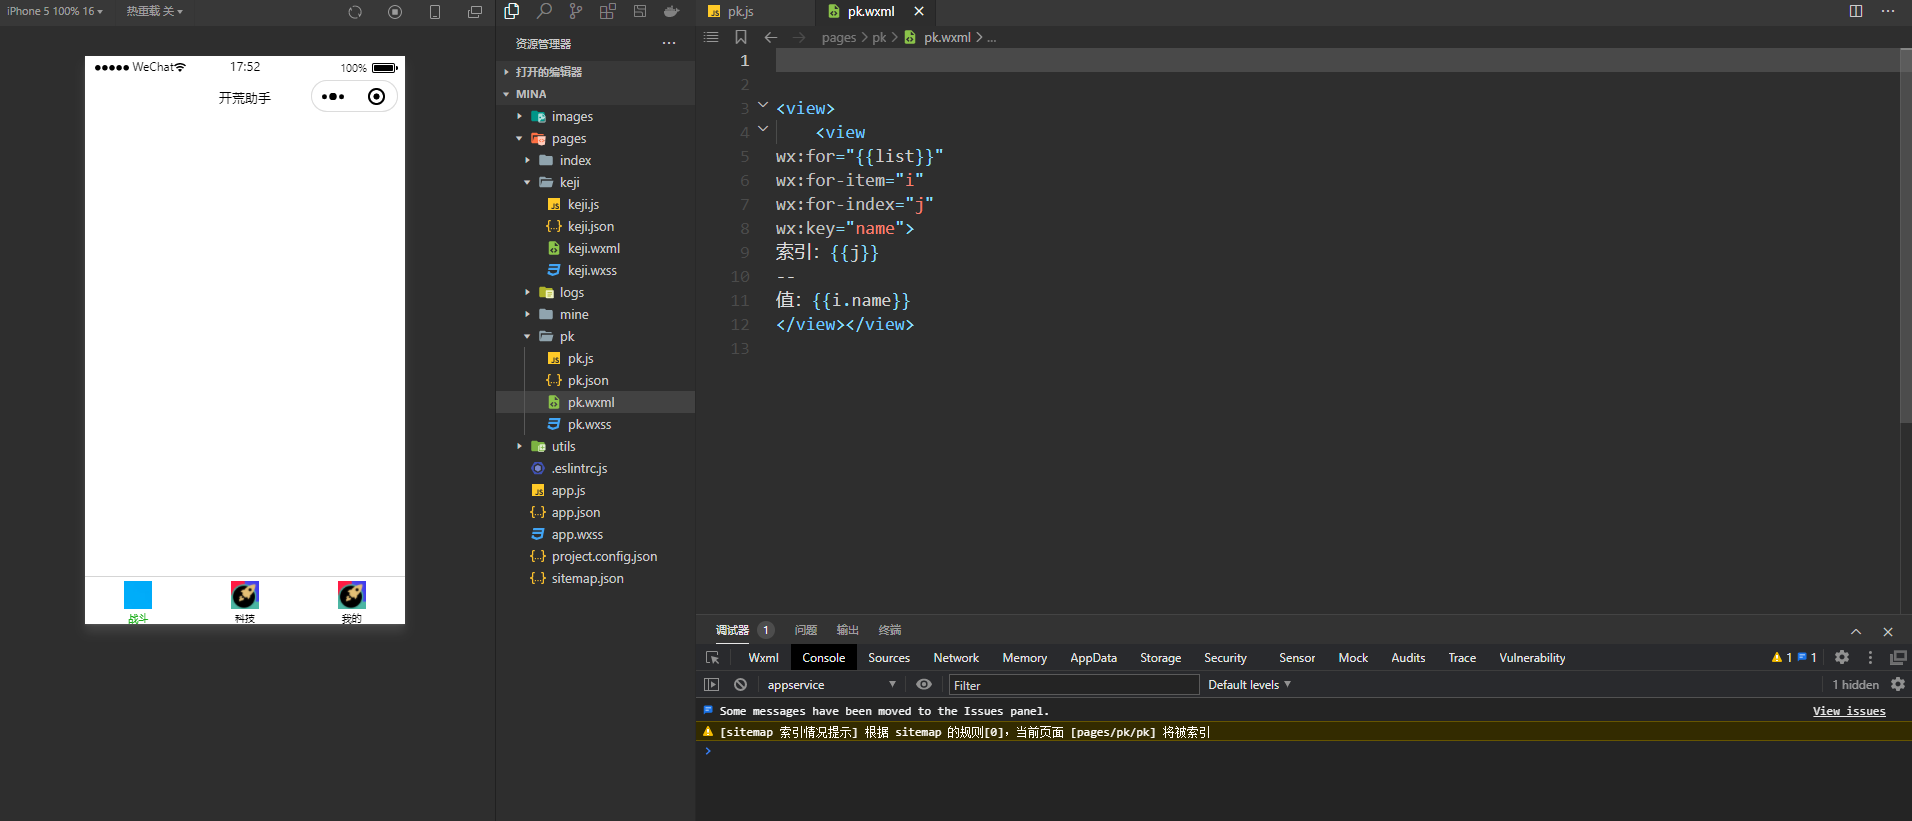Open app.json in the file tree
This screenshot has height=821, width=1912.
(x=576, y=512)
